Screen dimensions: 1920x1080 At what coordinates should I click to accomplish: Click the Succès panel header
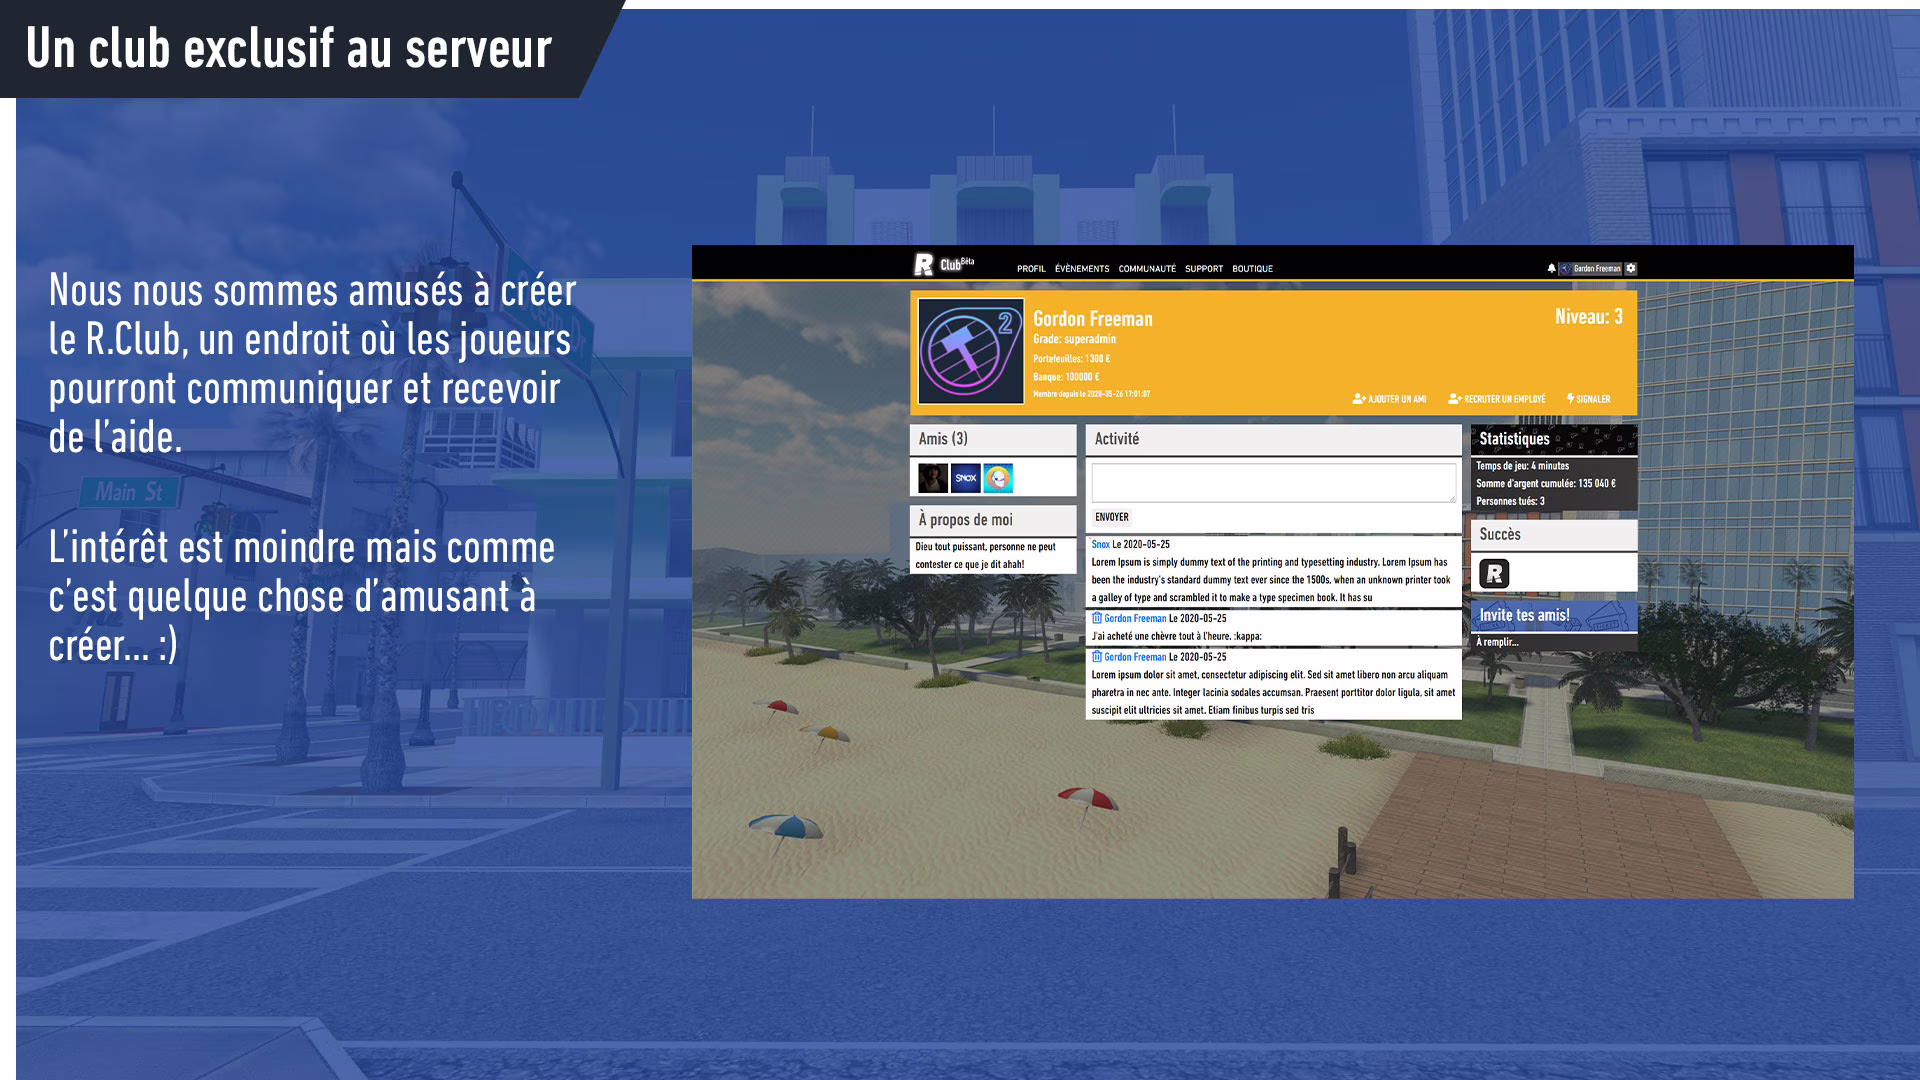[x=1554, y=535]
